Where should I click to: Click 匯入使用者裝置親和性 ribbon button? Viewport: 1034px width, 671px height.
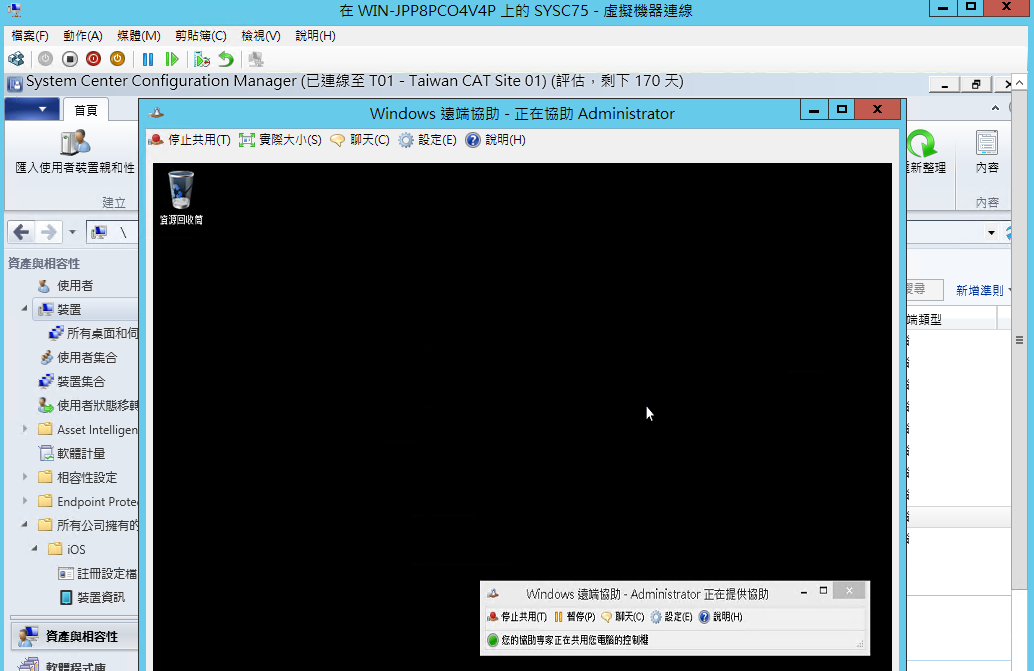pos(75,152)
